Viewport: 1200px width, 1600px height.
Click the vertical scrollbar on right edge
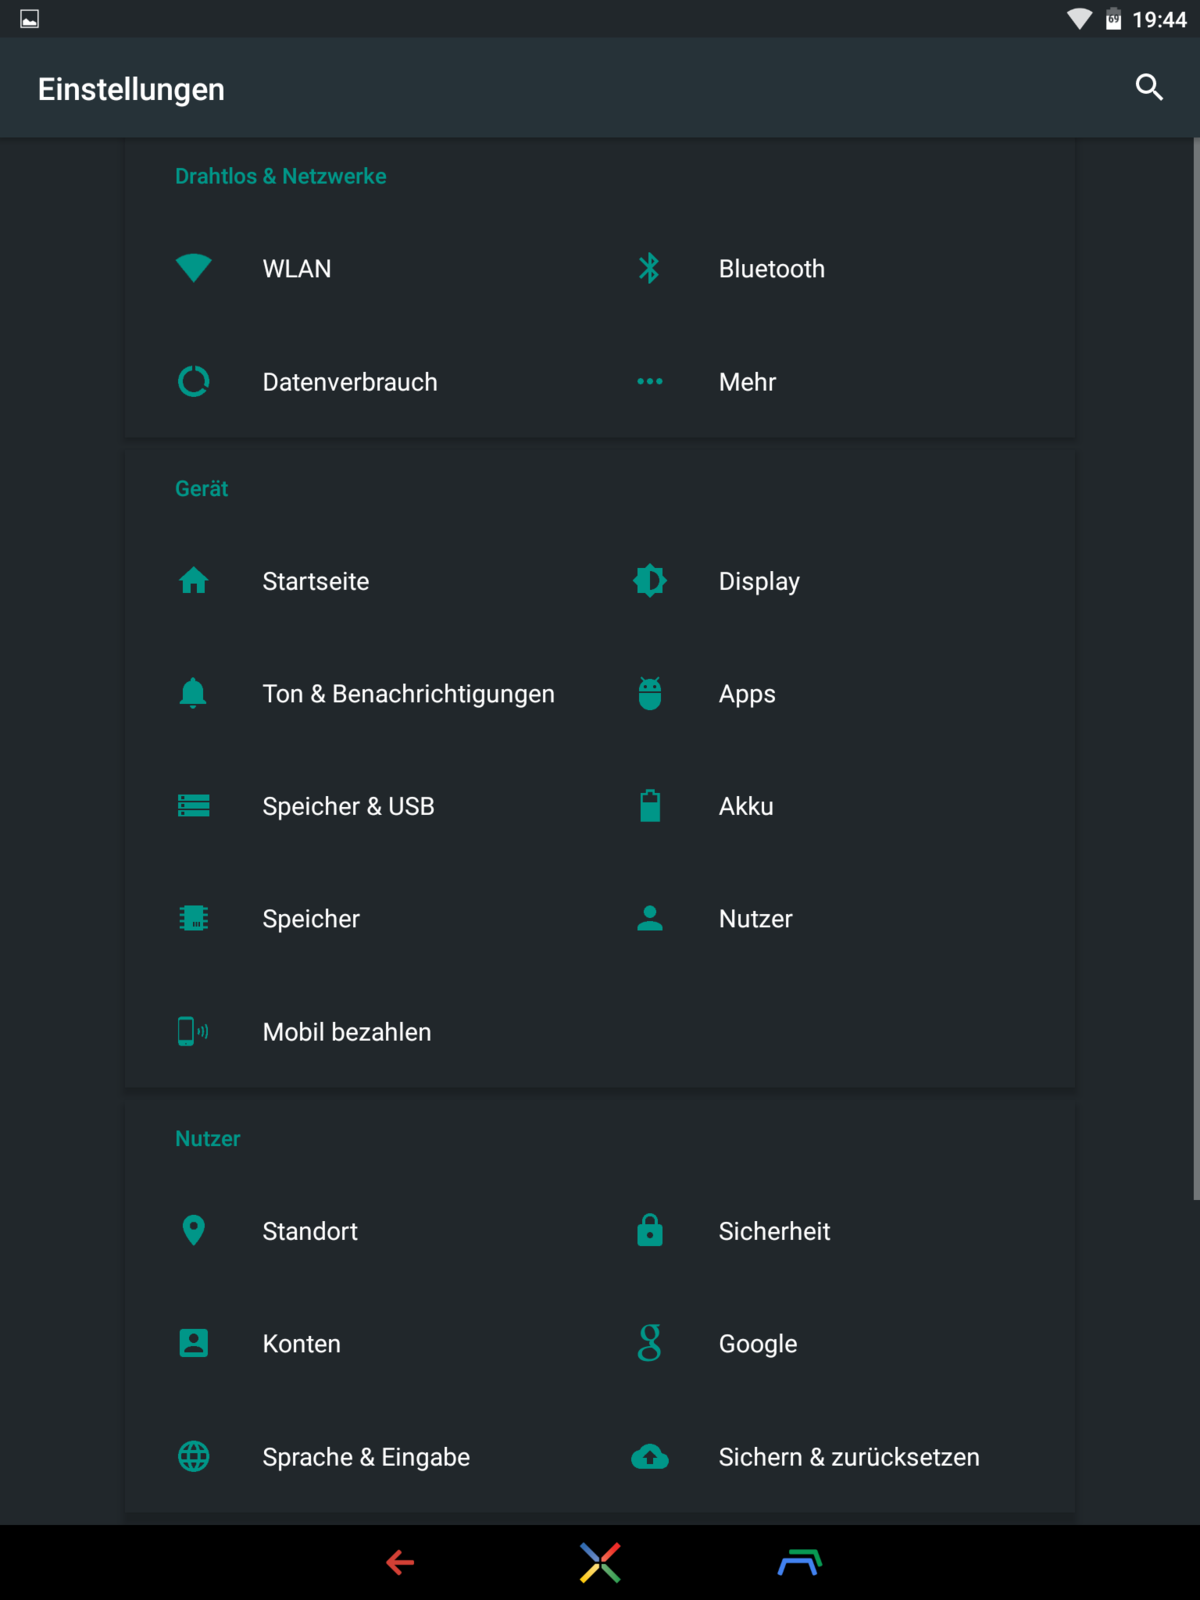click(x=1195, y=670)
